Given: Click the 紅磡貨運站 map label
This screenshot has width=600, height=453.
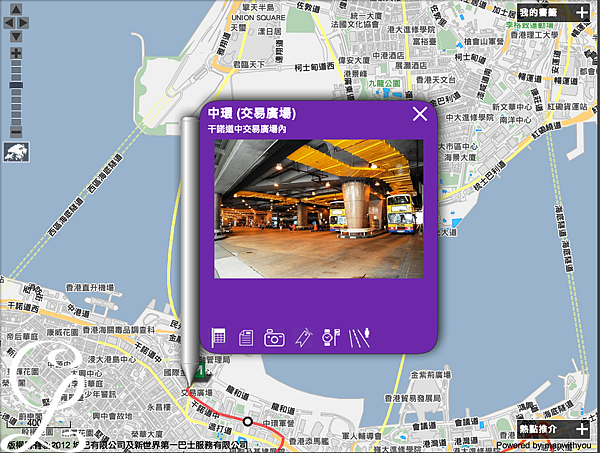Looking at the screenshot, I should (x=567, y=106).
